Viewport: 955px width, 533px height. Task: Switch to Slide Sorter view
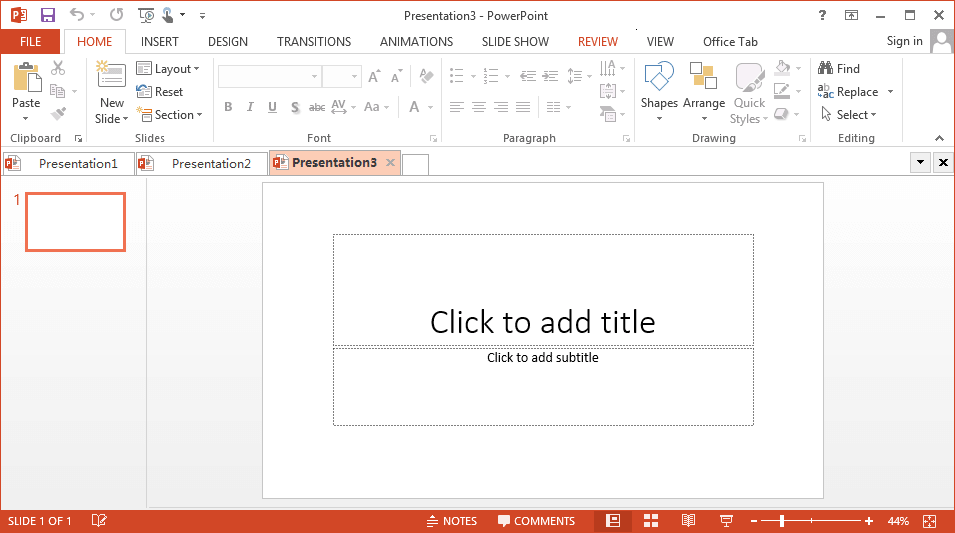pos(651,521)
